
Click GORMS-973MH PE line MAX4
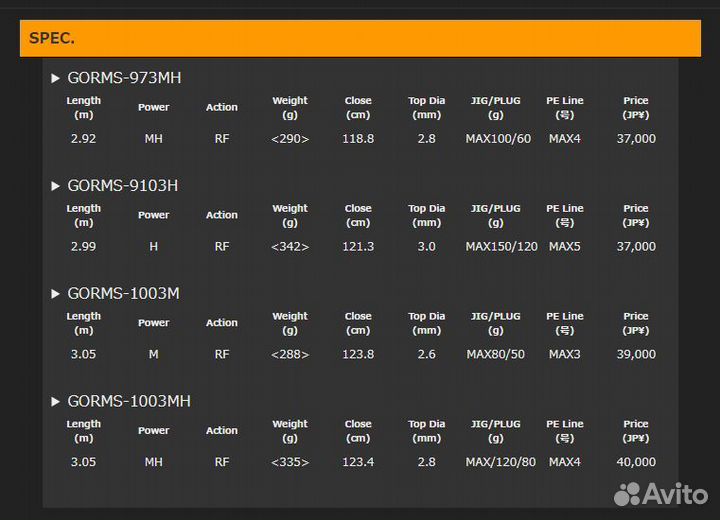[x=565, y=139]
